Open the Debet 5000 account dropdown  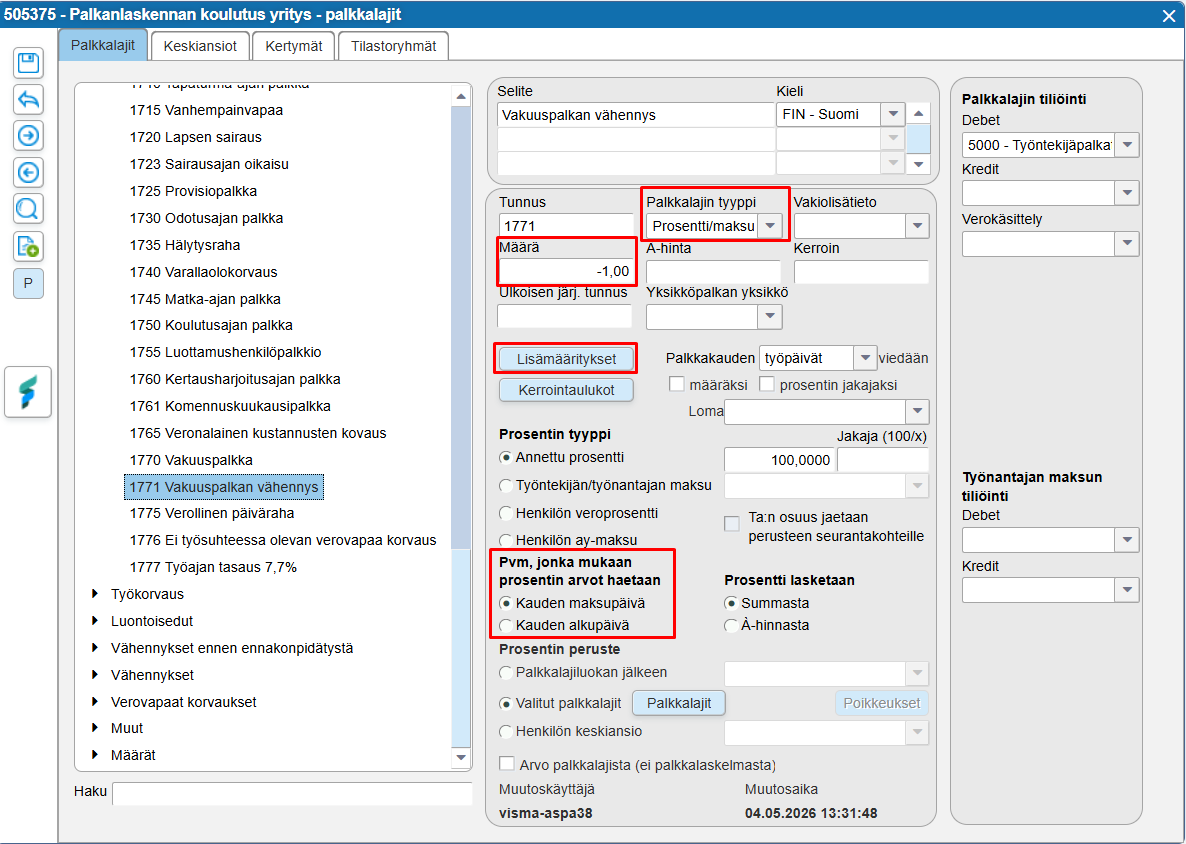click(1127, 144)
